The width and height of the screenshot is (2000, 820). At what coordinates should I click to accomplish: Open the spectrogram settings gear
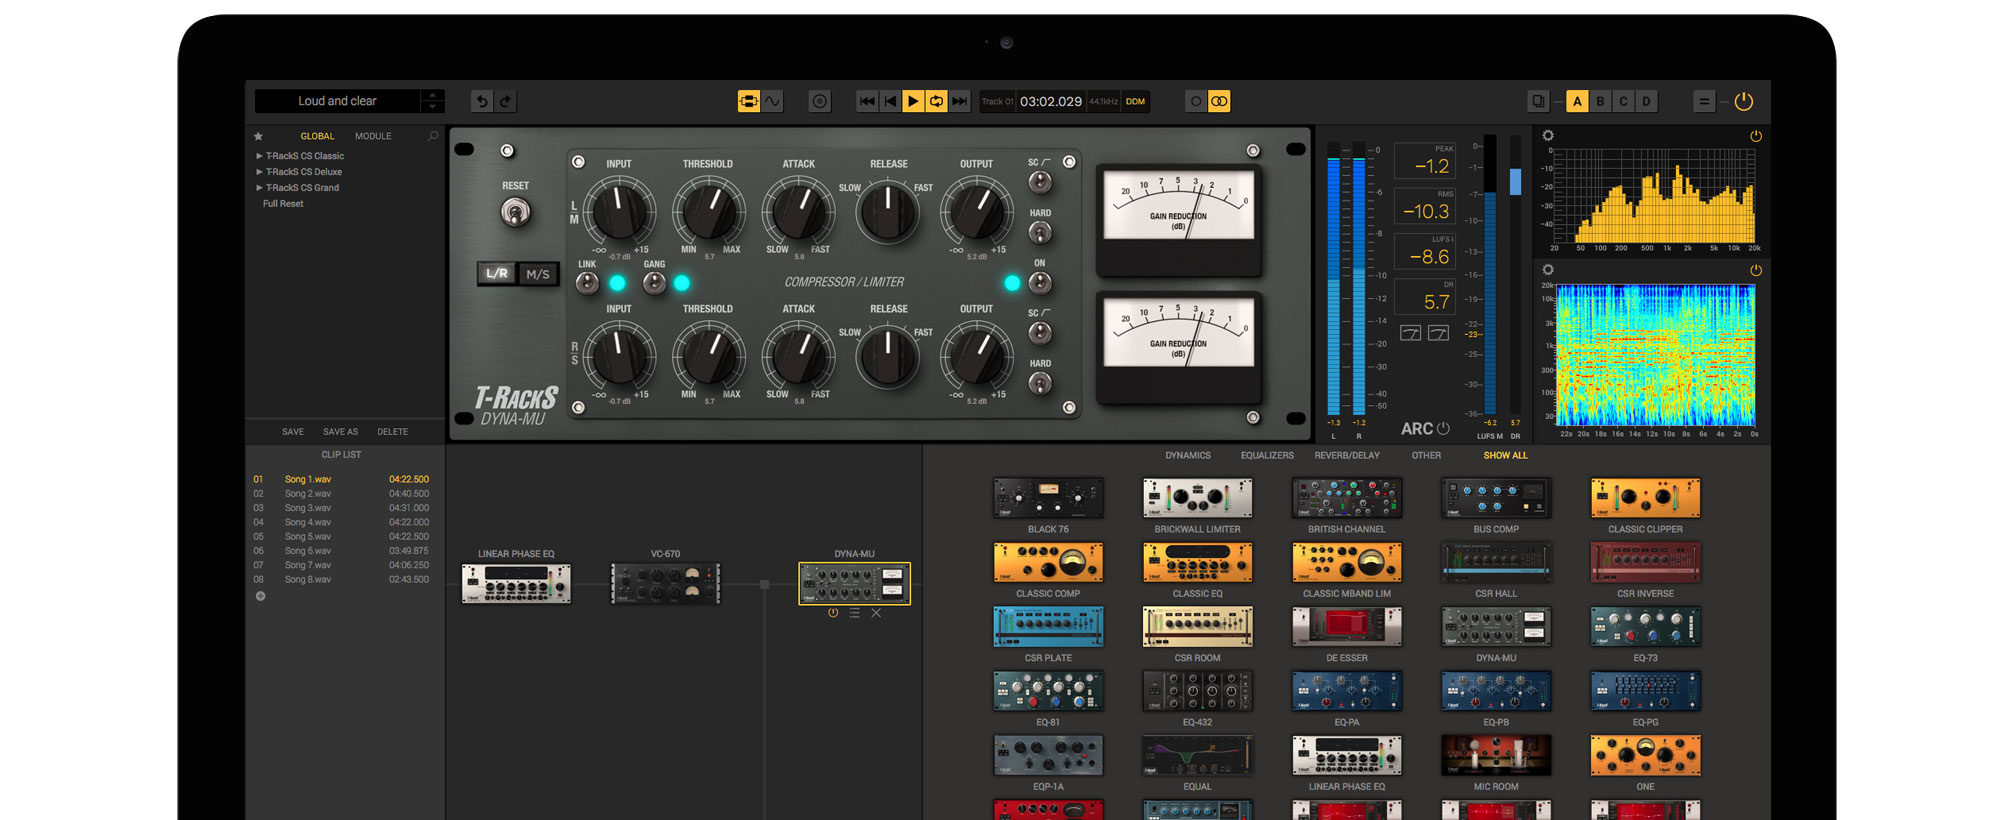[x=1548, y=270]
